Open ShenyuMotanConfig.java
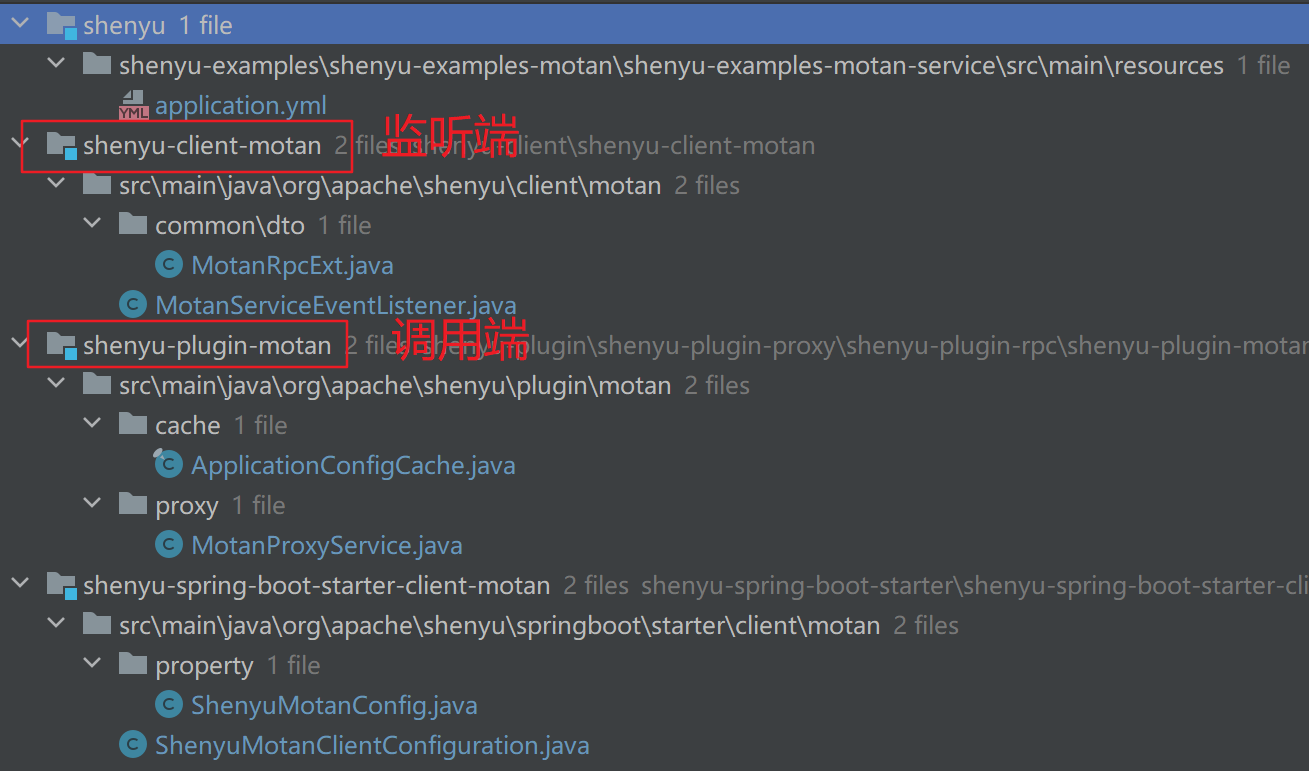Screen dimensions: 1309x771 [334, 705]
